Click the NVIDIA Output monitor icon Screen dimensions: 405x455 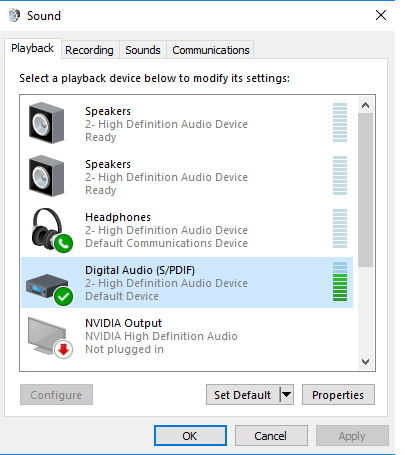point(47,335)
